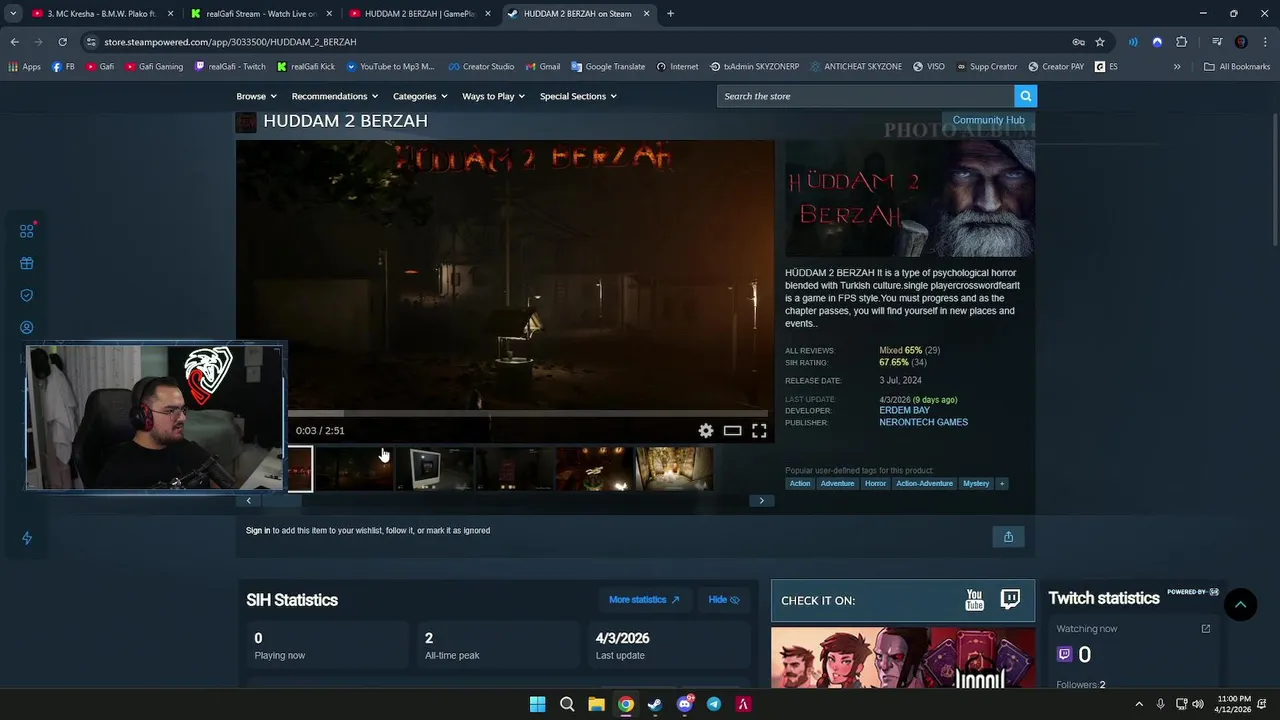The height and width of the screenshot is (720, 1280).
Task: Open the Community Hub button
Action: pos(988,120)
